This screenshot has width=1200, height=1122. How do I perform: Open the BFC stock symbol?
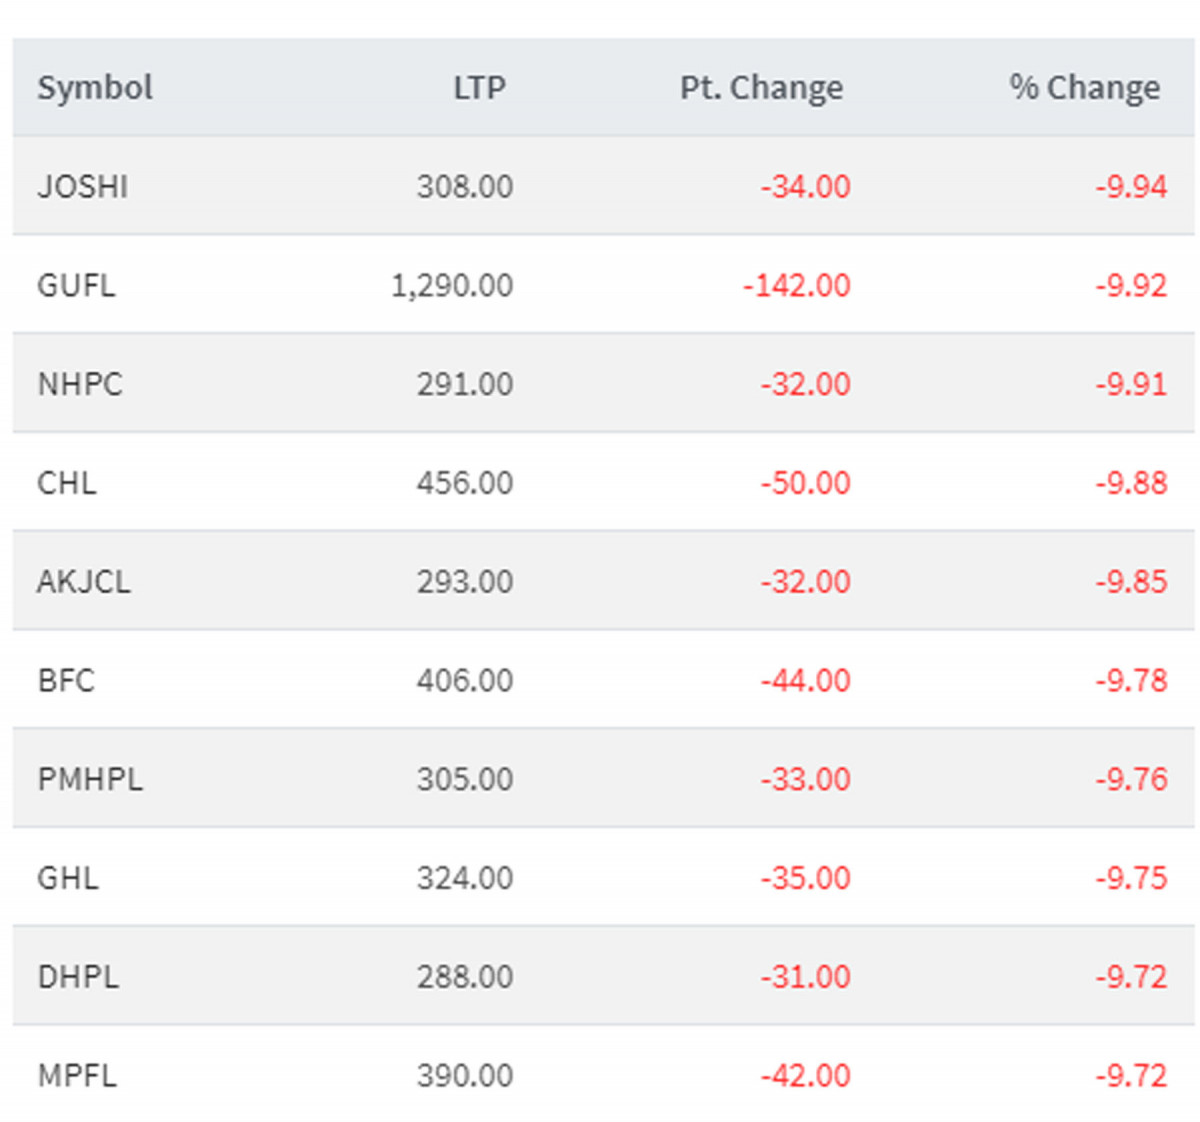[x=66, y=681]
